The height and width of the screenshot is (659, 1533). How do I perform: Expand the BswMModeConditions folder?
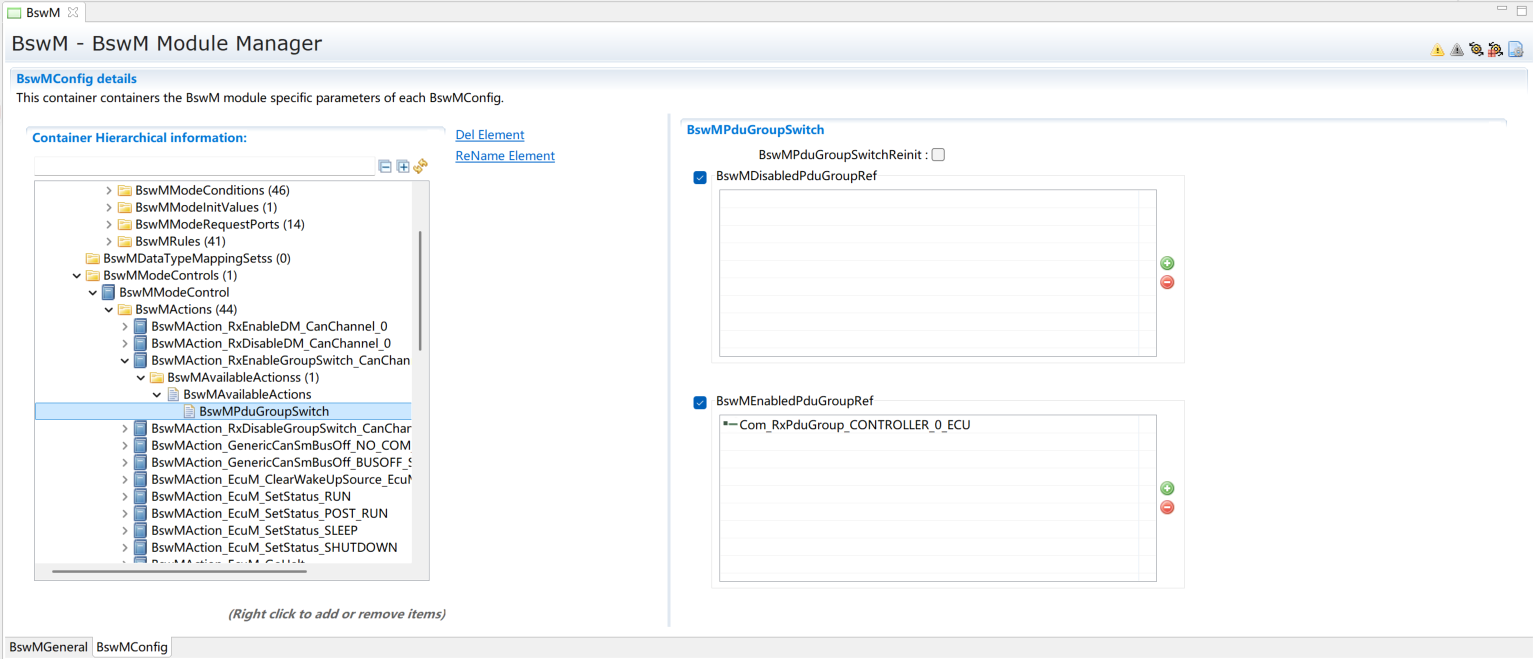[109, 190]
